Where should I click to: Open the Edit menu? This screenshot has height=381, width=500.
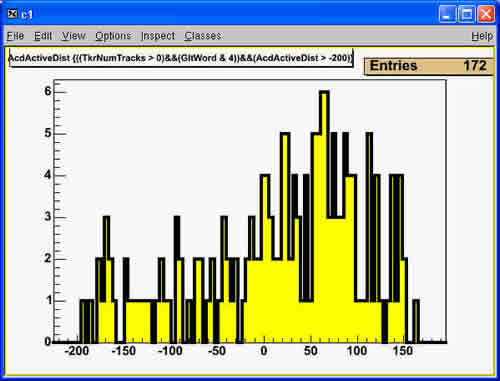43,36
